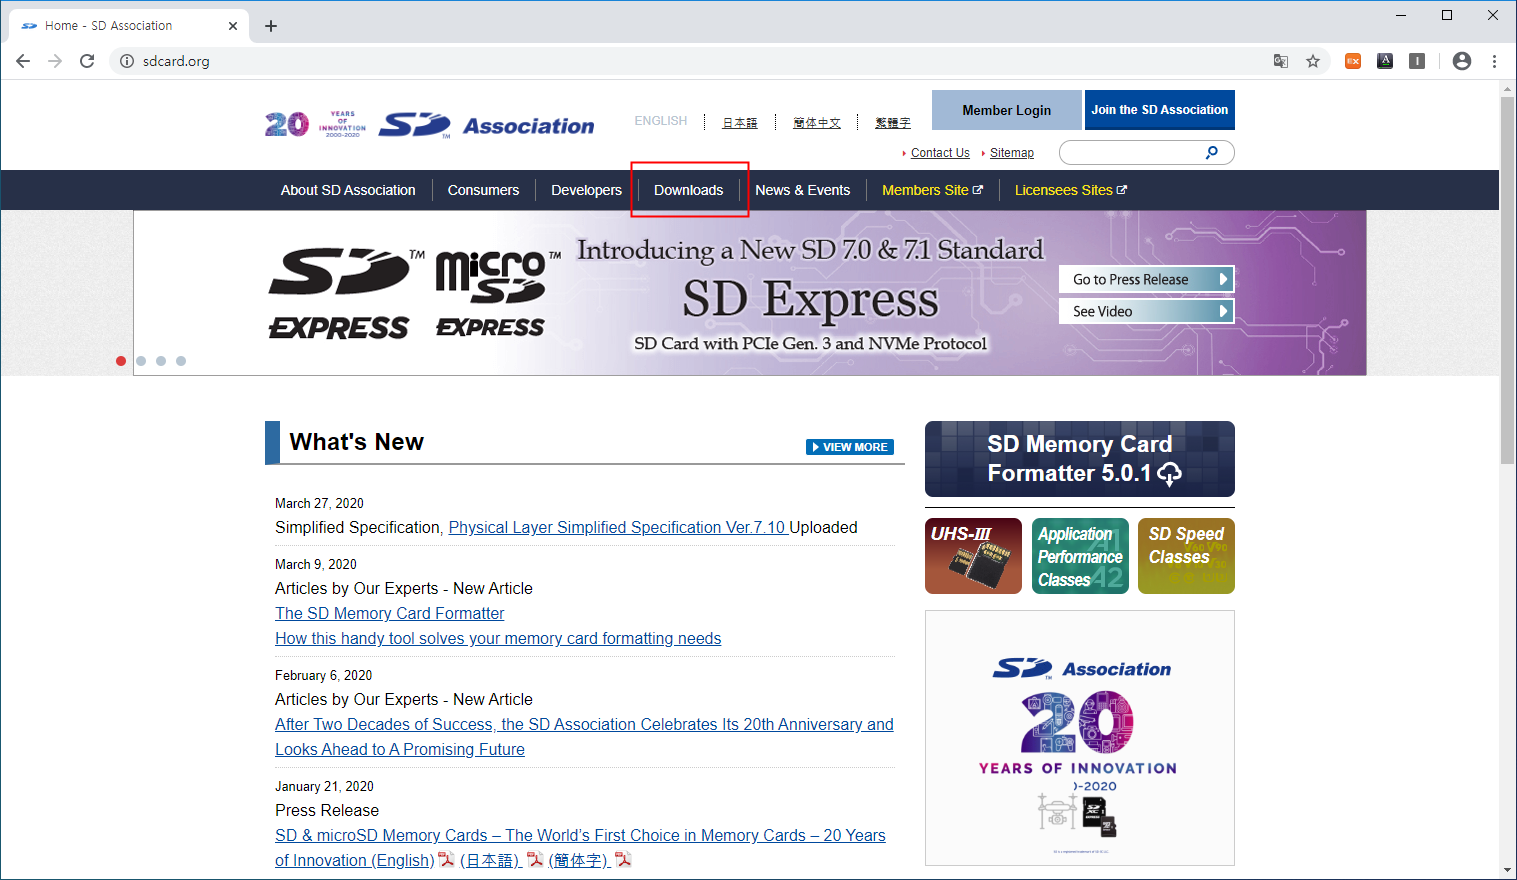Open the Chrome profile avatar
Image resolution: width=1517 pixels, height=880 pixels.
coord(1462,61)
